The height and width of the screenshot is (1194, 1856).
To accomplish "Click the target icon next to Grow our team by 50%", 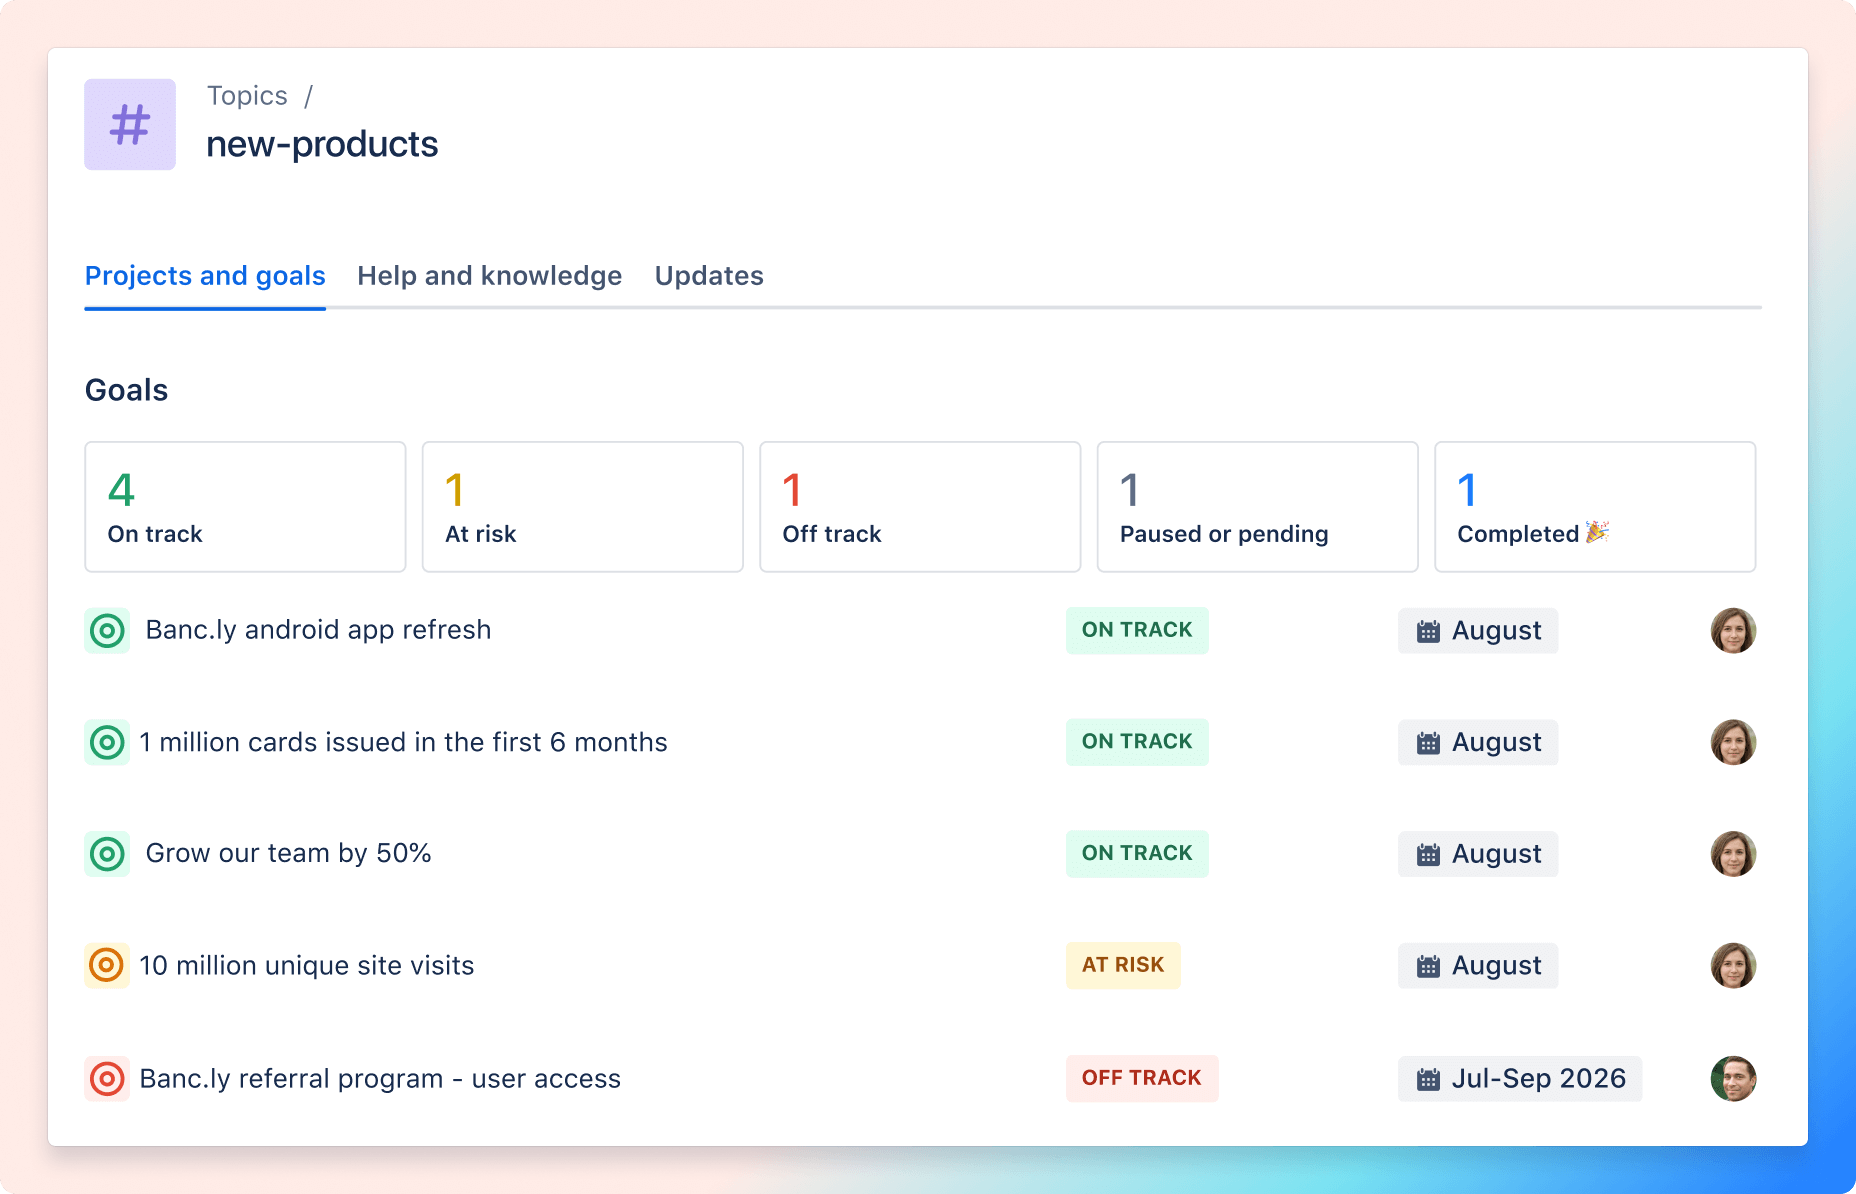I will pyautogui.click(x=105, y=853).
